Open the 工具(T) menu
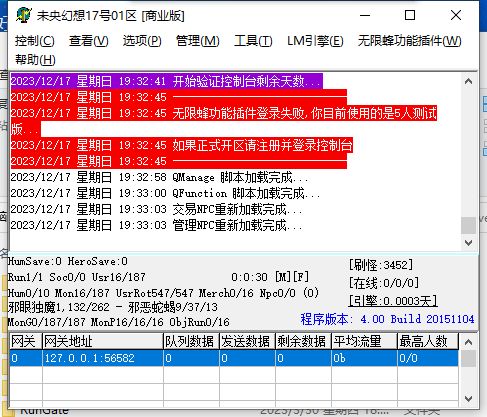Image resolution: width=487 pixels, height=417 pixels. pos(253,41)
